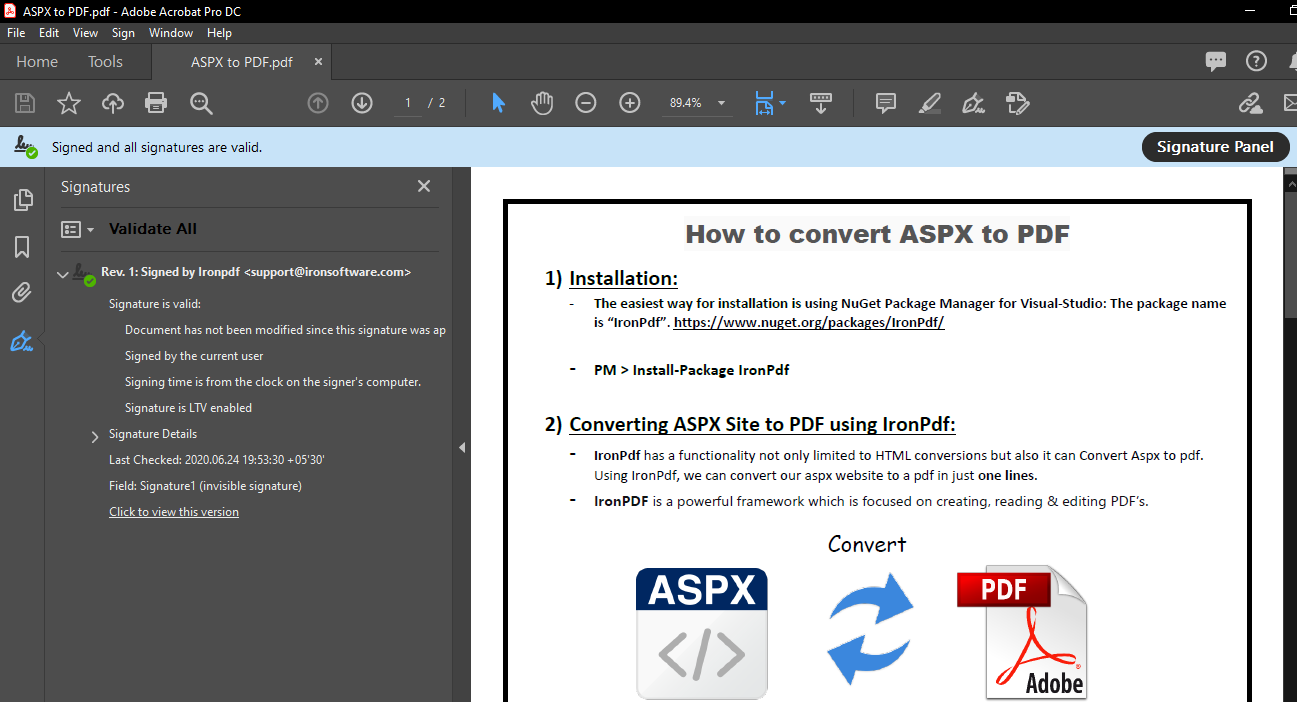Image resolution: width=1297 pixels, height=702 pixels.
Task: Open the File menu
Action: [16, 33]
